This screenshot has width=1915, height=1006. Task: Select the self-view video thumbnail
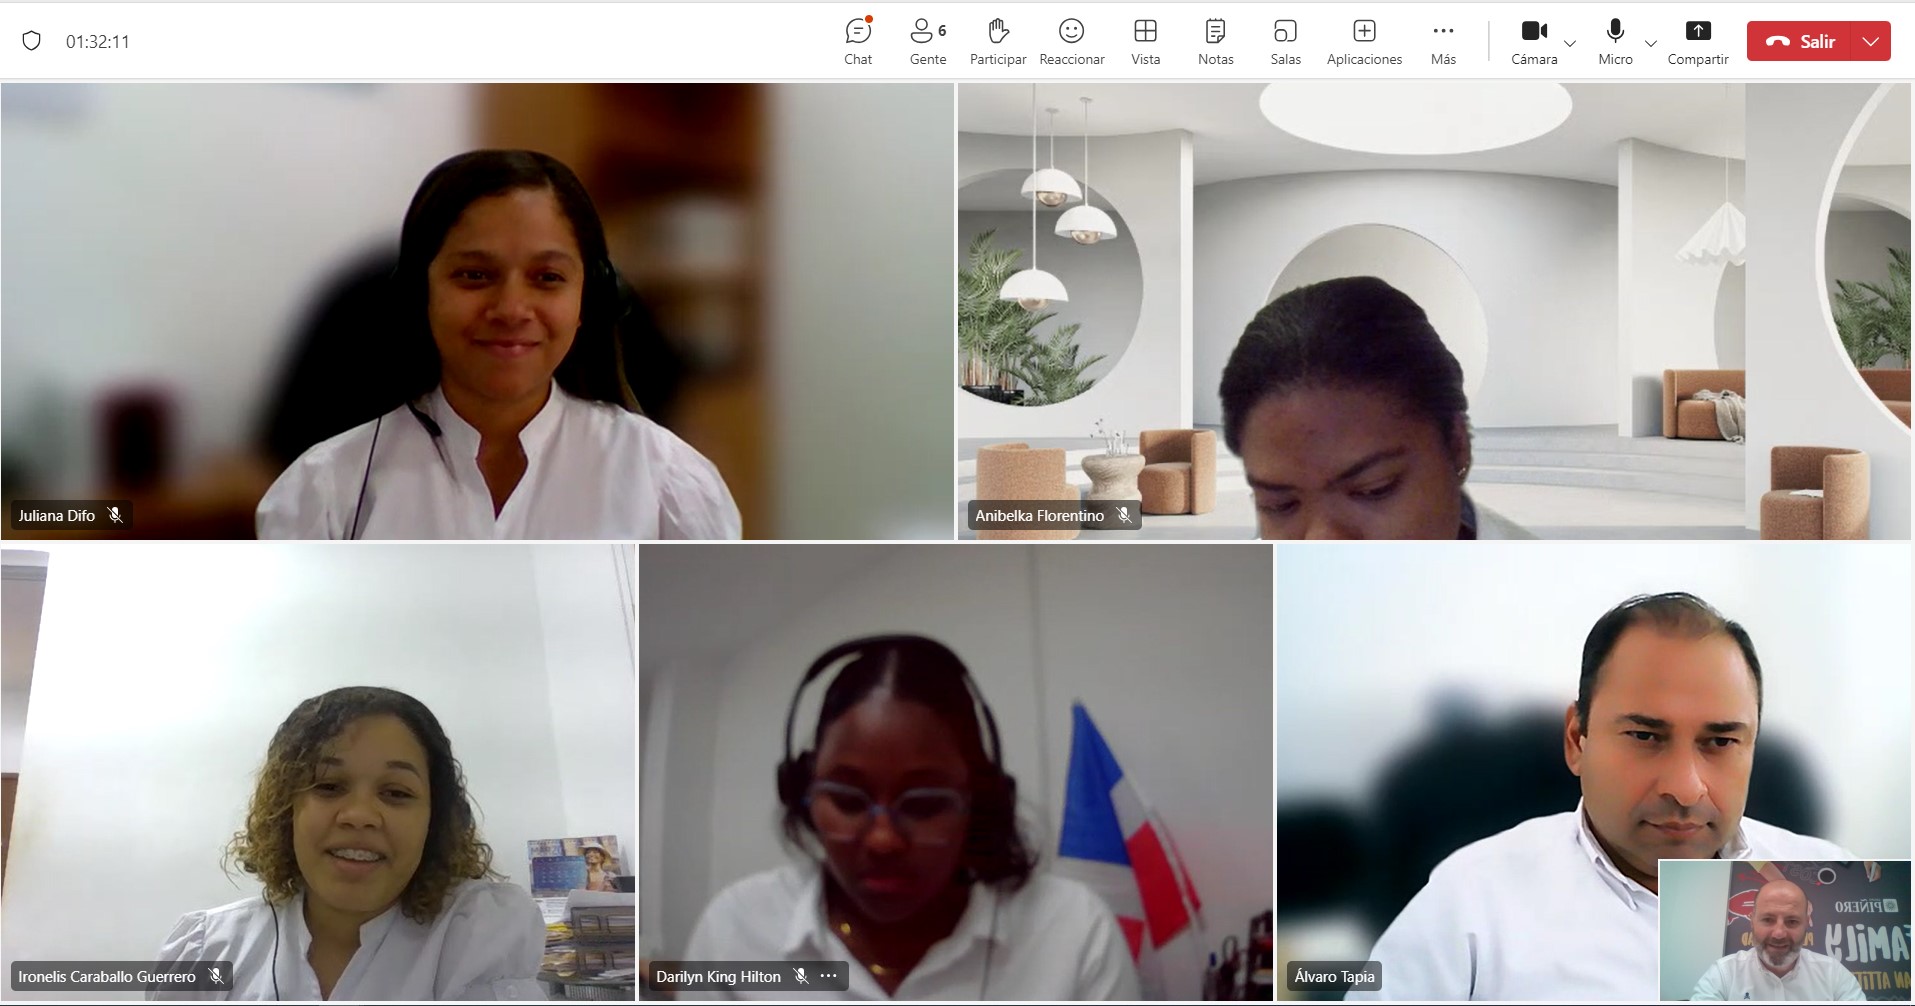tap(1784, 930)
